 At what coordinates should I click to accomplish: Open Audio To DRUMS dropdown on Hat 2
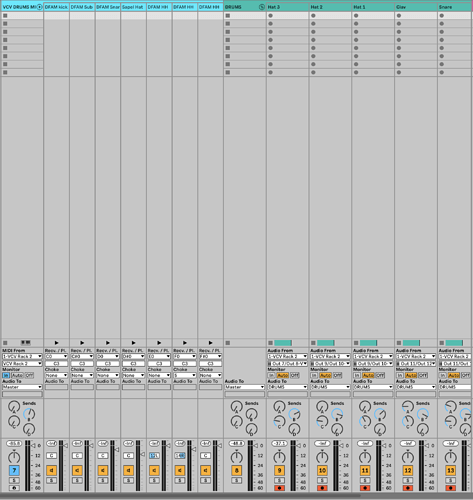pyautogui.click(x=330, y=387)
